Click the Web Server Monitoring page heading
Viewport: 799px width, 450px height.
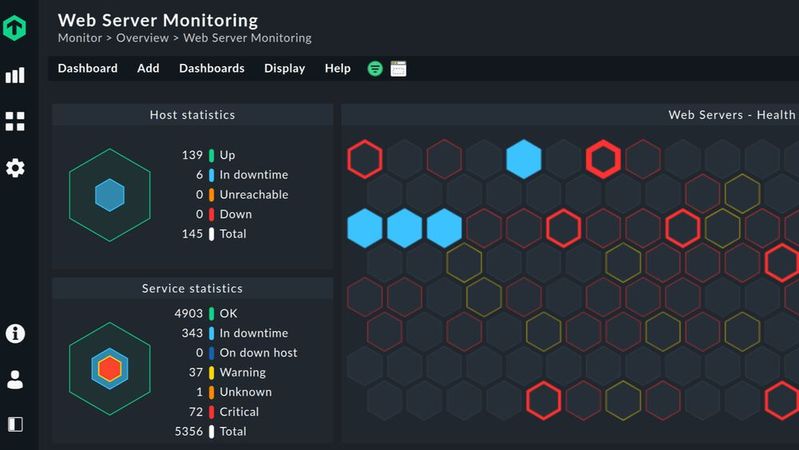point(158,20)
